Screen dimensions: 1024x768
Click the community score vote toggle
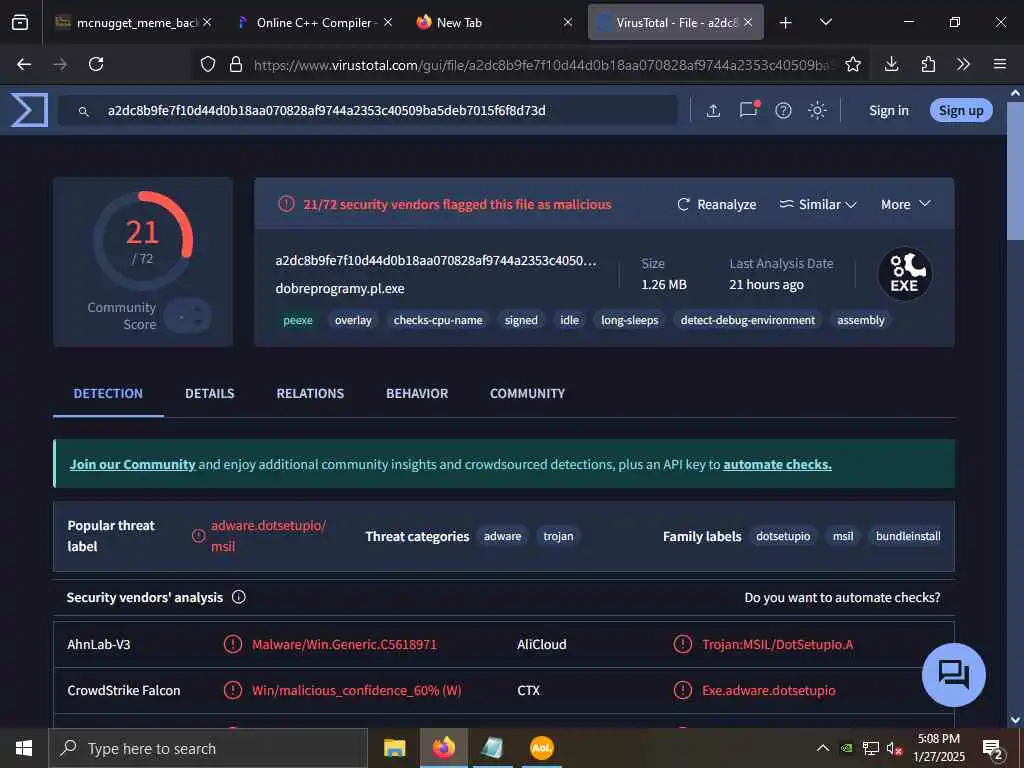tap(188, 316)
